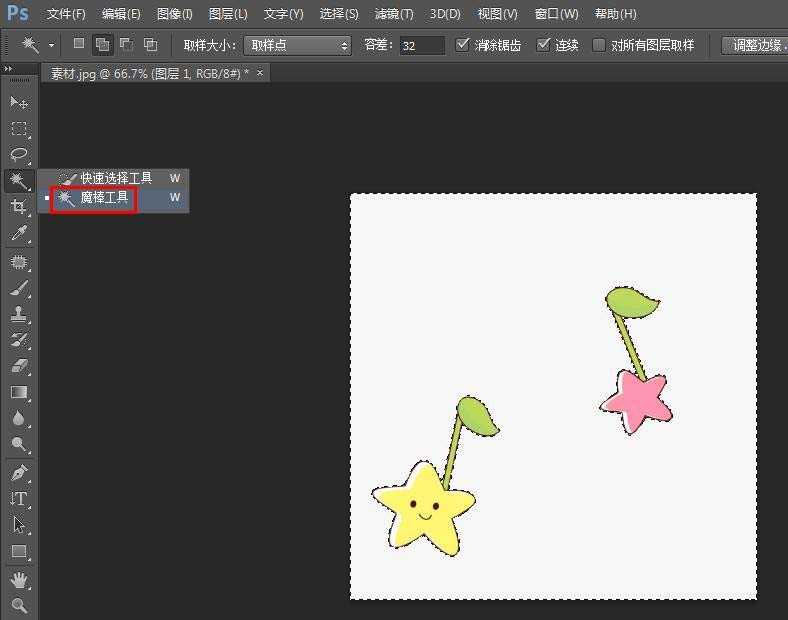This screenshot has width=788, height=620.
Task: Close the 素材.jpg document tab
Action: [x=261, y=73]
